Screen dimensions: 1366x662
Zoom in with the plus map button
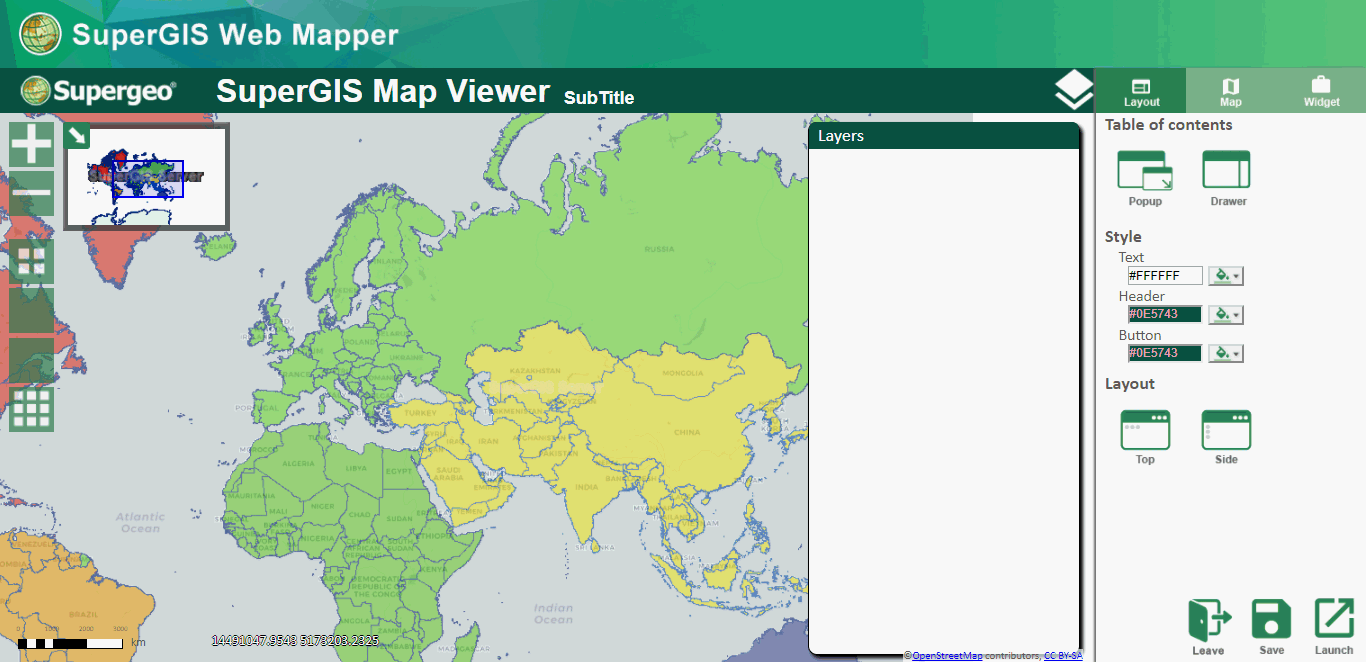pos(32,144)
